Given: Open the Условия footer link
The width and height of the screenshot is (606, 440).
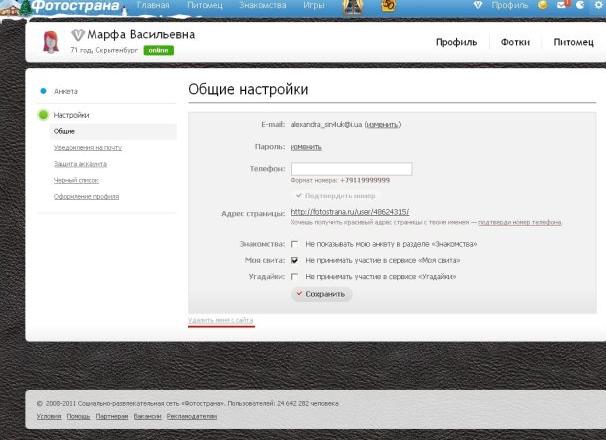Looking at the screenshot, I should (49, 416).
